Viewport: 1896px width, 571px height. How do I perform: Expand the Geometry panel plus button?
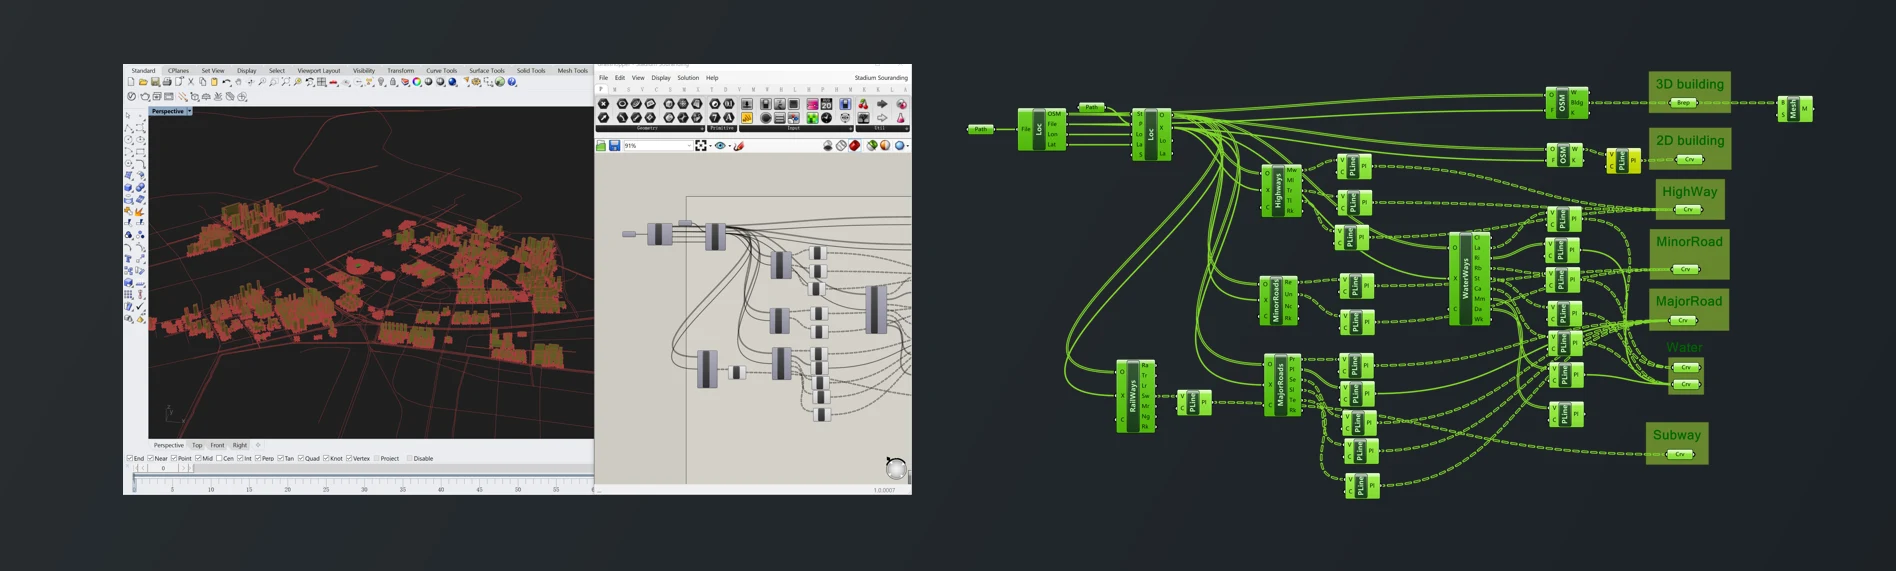(701, 129)
